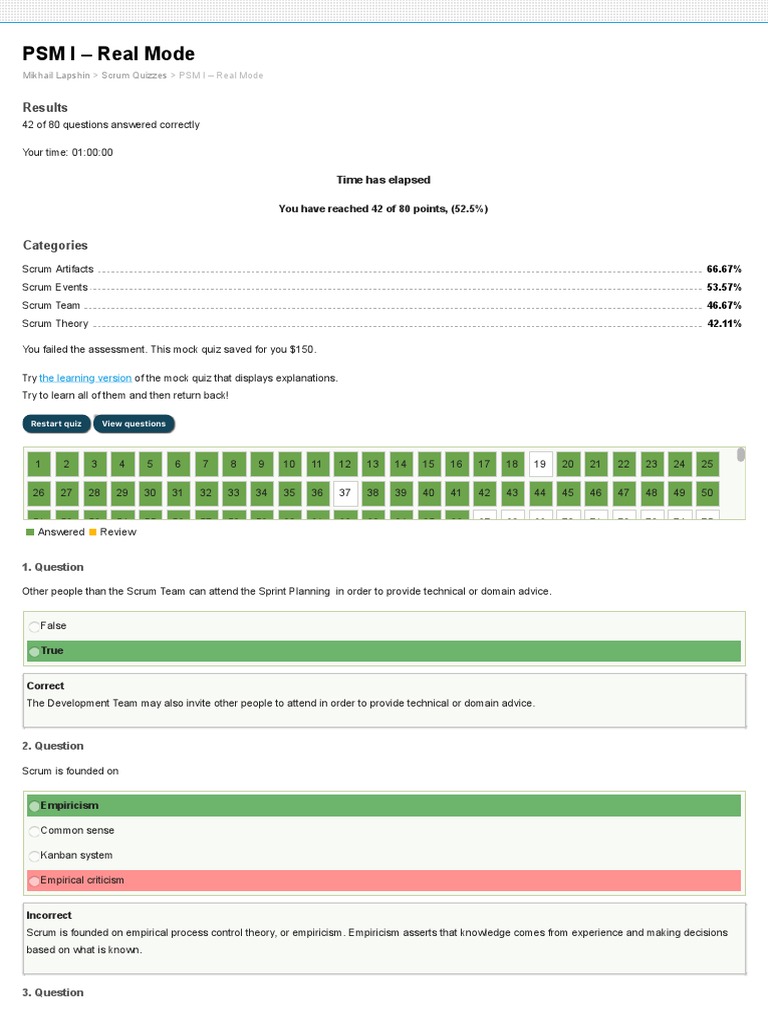Go to Mikhail Lapshin breadcrumb link
This screenshot has height=1024, width=768.
[x=55, y=76]
